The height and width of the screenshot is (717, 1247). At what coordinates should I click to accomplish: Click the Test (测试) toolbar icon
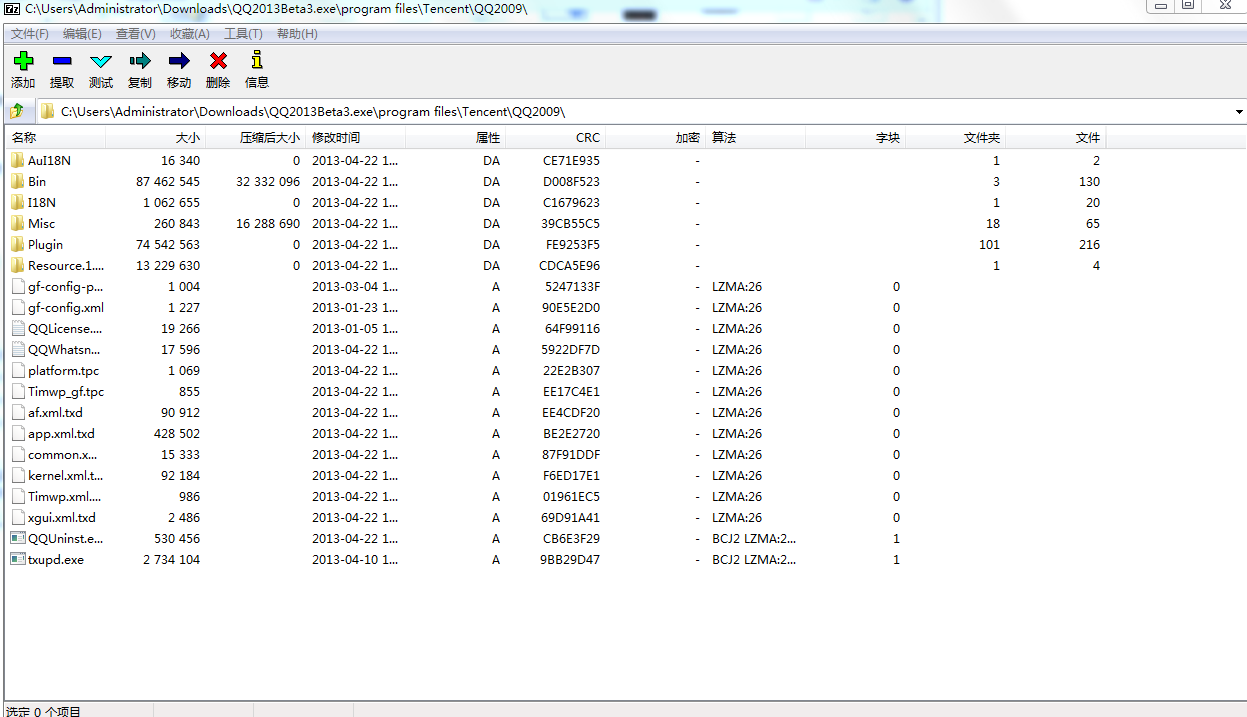coord(101,61)
